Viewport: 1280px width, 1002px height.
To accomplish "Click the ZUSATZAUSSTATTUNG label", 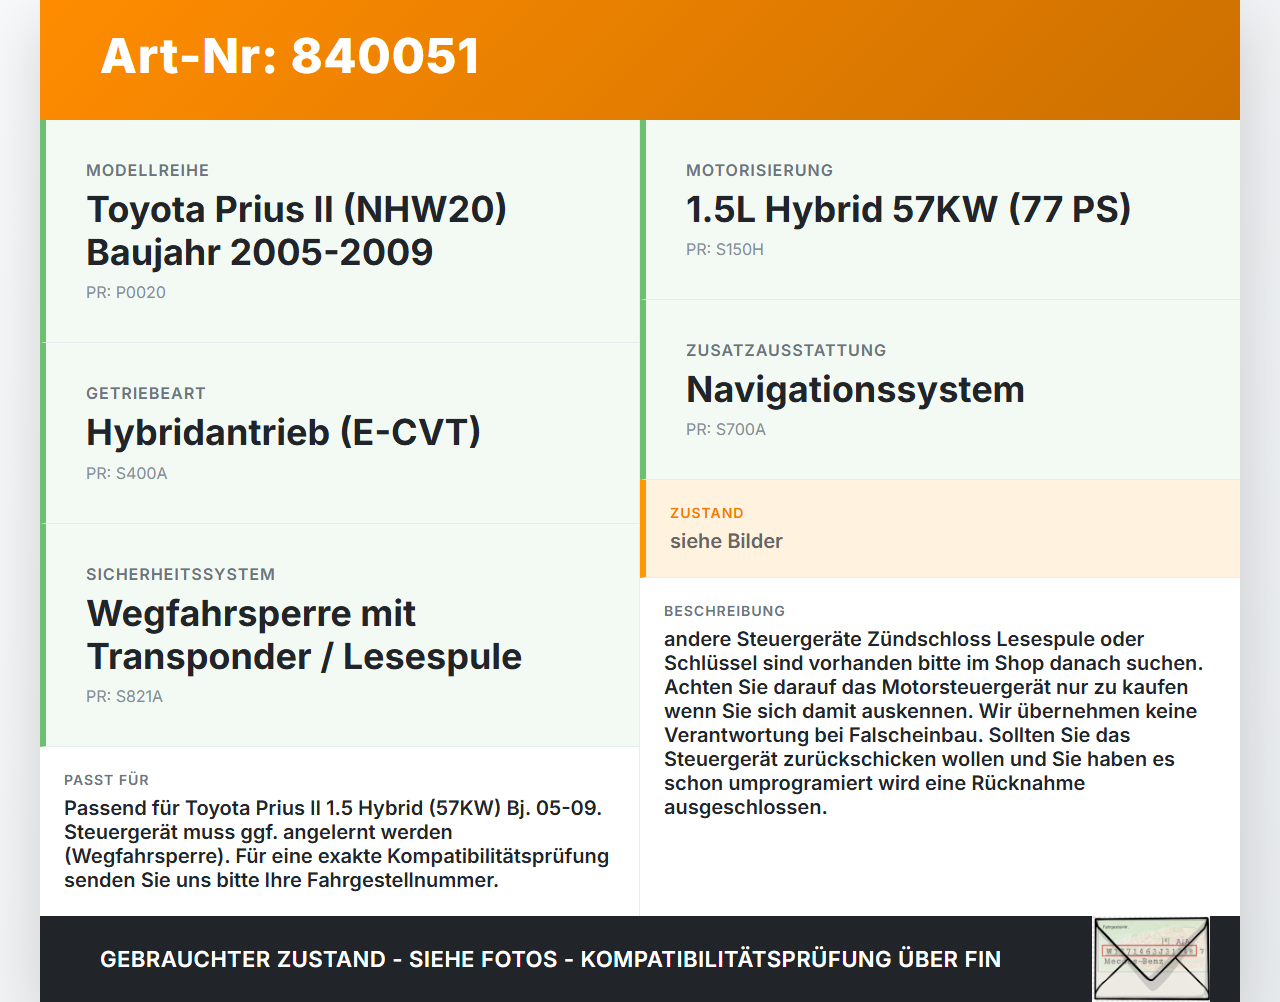I will point(786,351).
